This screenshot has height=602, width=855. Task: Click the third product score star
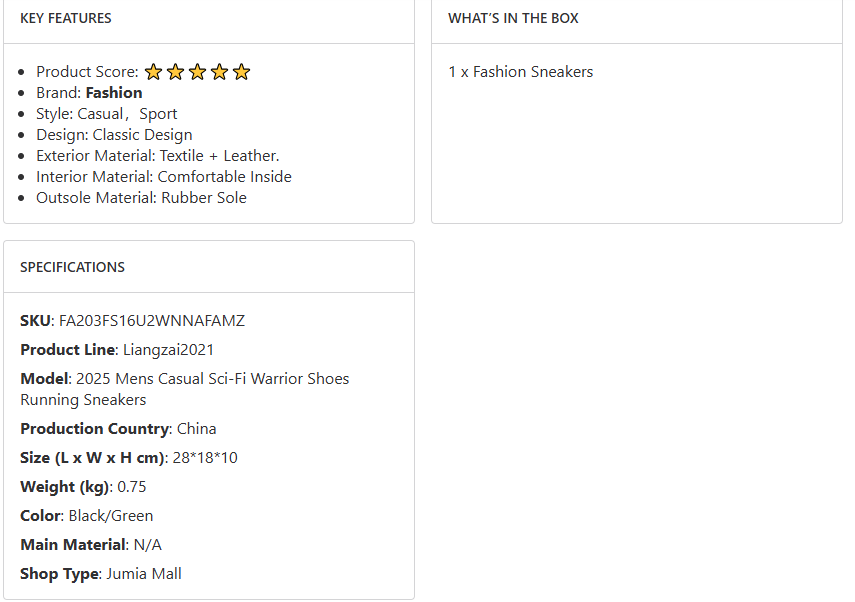pyautogui.click(x=197, y=72)
